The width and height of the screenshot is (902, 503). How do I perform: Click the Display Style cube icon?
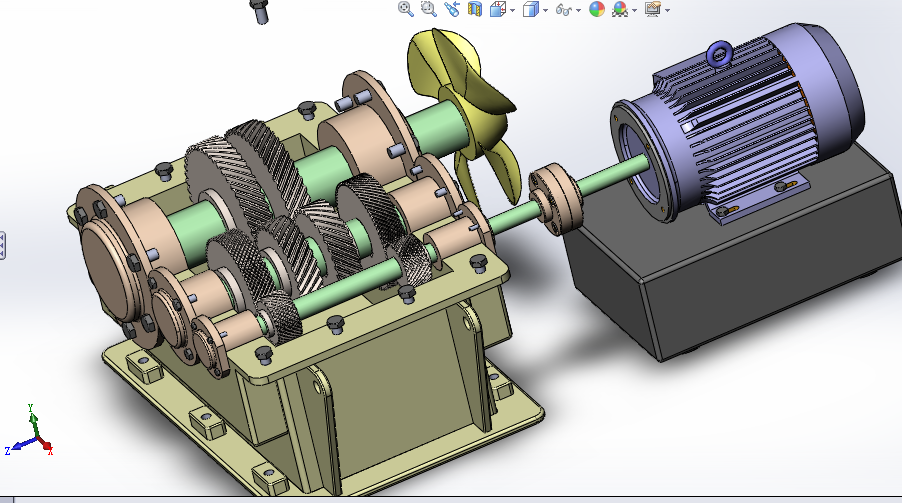[530, 9]
